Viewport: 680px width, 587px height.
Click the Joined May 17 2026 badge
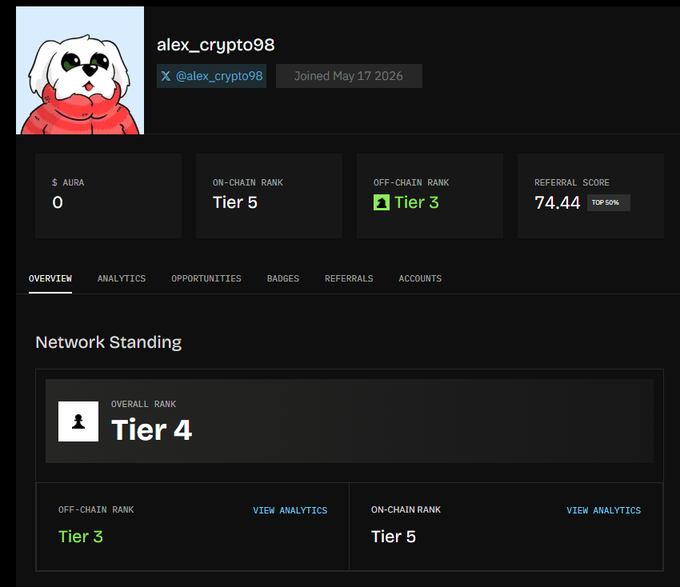[349, 76]
